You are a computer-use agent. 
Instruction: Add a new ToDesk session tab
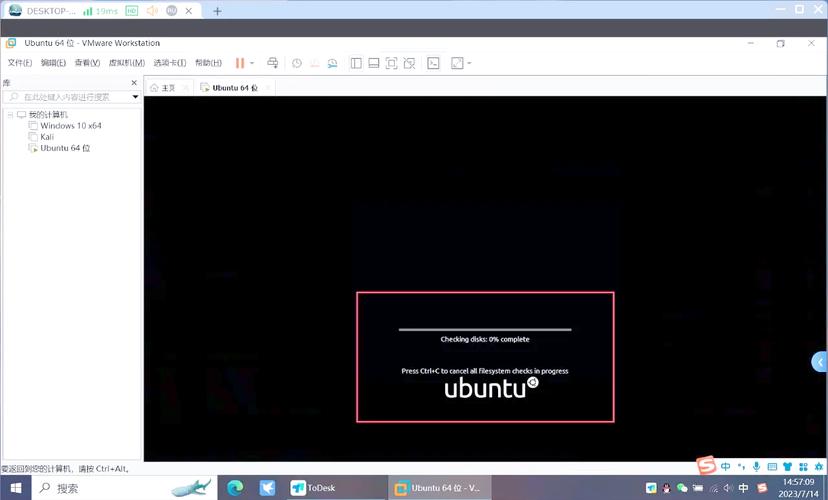pyautogui.click(x=217, y=11)
